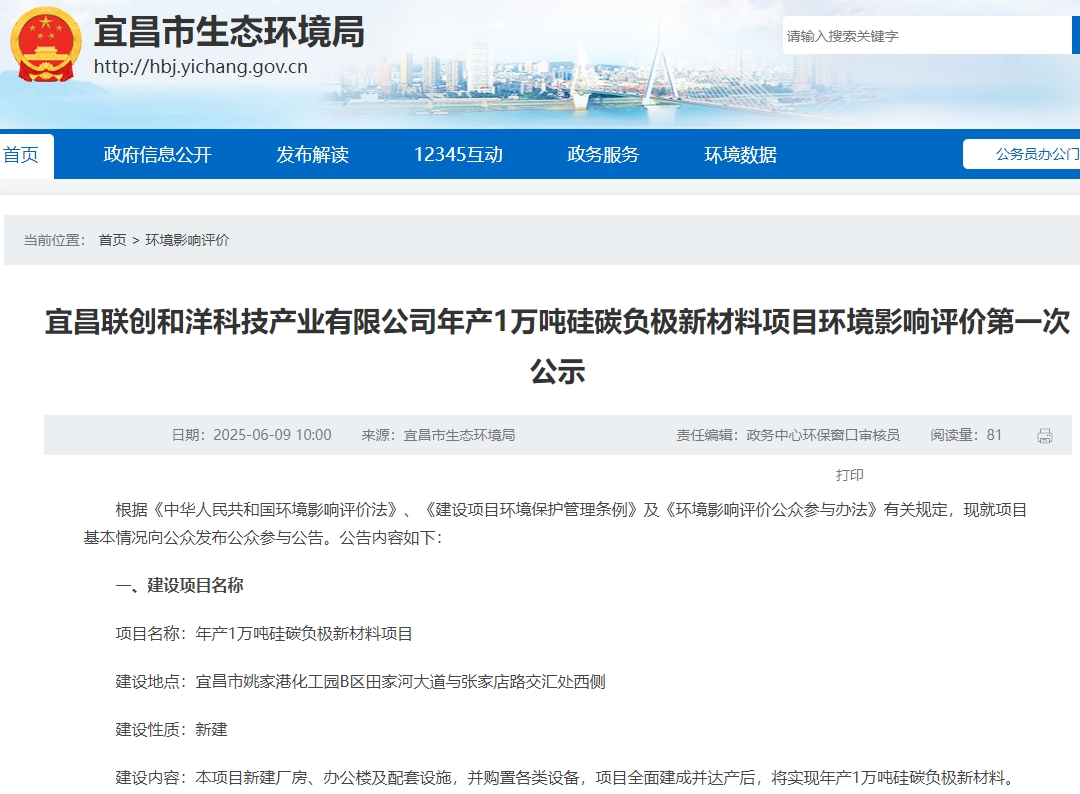Click the 打印 (Print) text link

pyautogui.click(x=851, y=473)
